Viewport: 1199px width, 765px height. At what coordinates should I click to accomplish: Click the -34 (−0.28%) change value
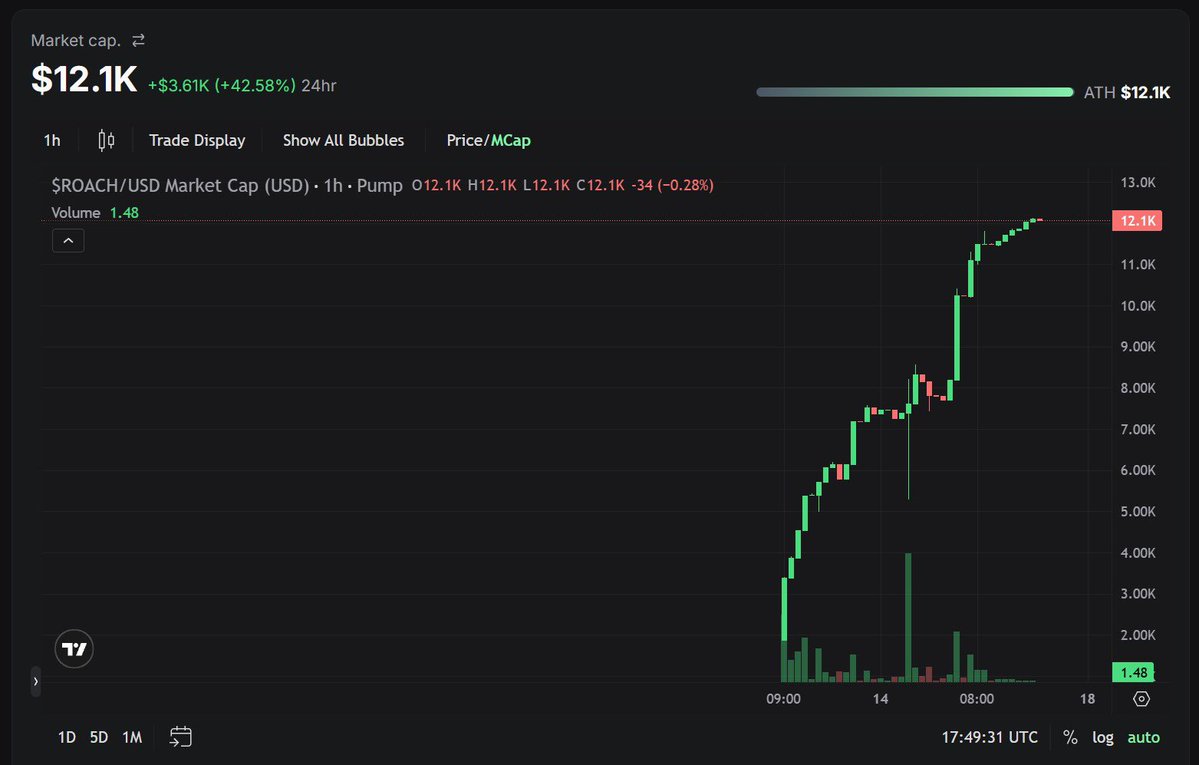click(672, 185)
